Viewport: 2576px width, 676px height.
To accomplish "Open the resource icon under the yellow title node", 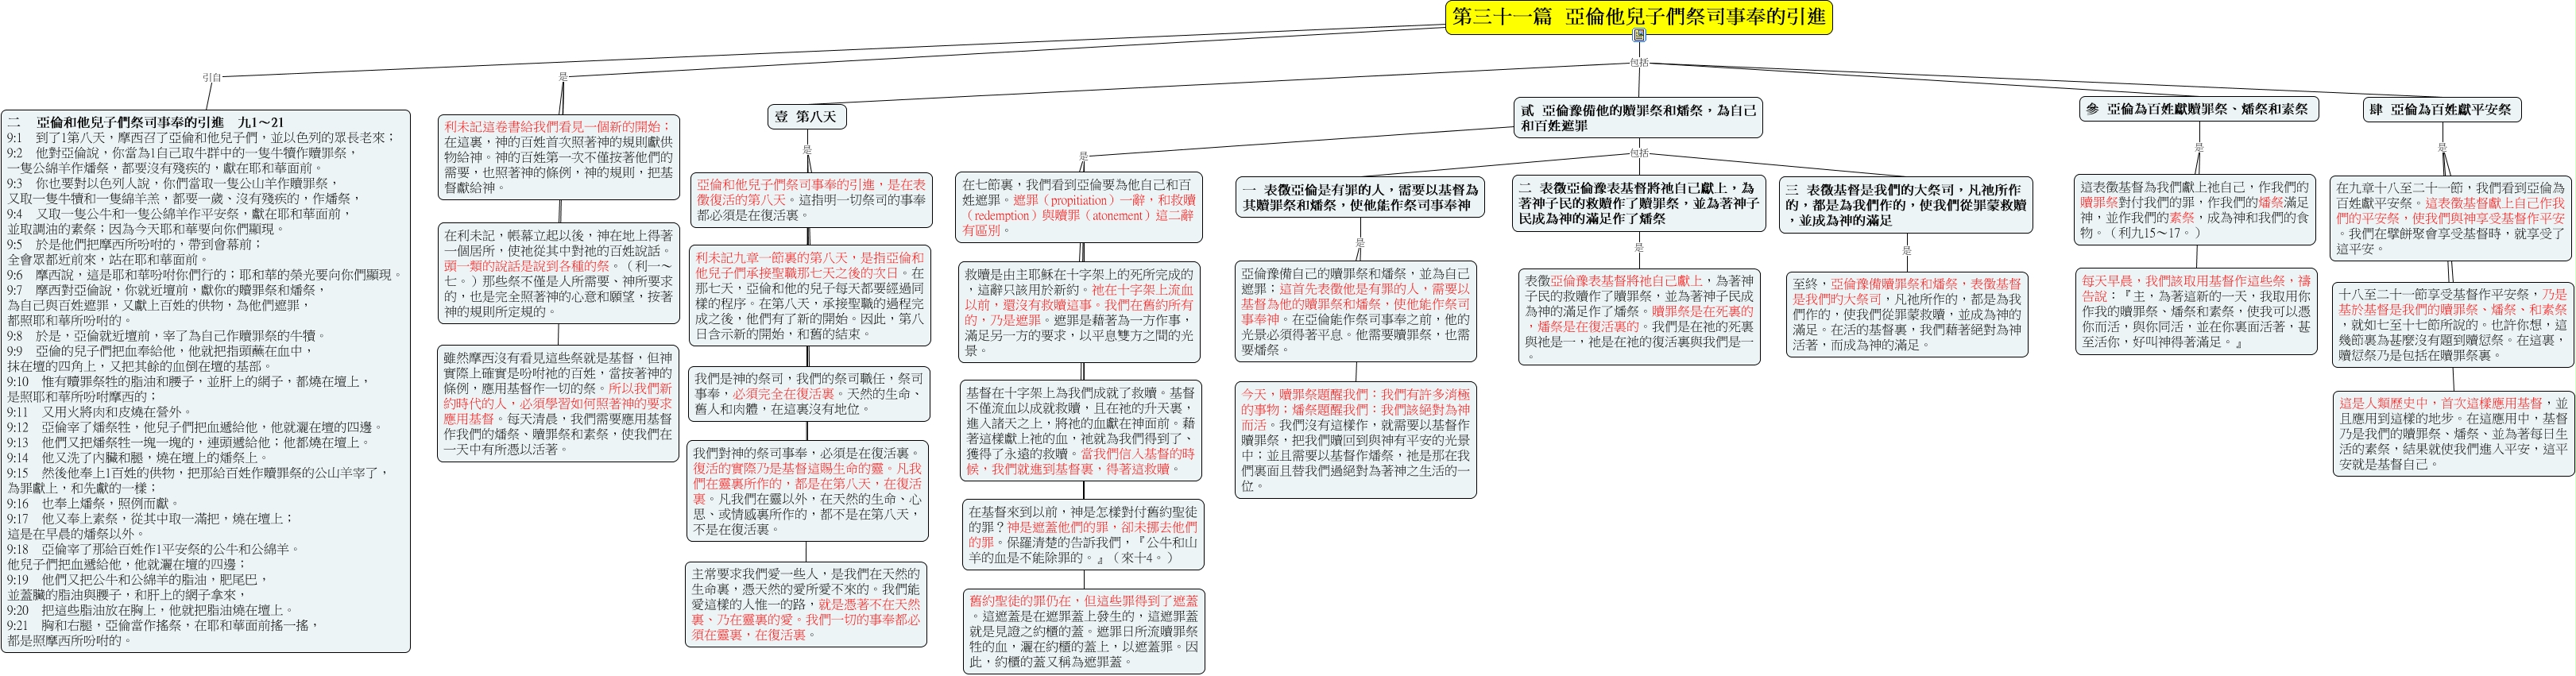I will (1639, 36).
